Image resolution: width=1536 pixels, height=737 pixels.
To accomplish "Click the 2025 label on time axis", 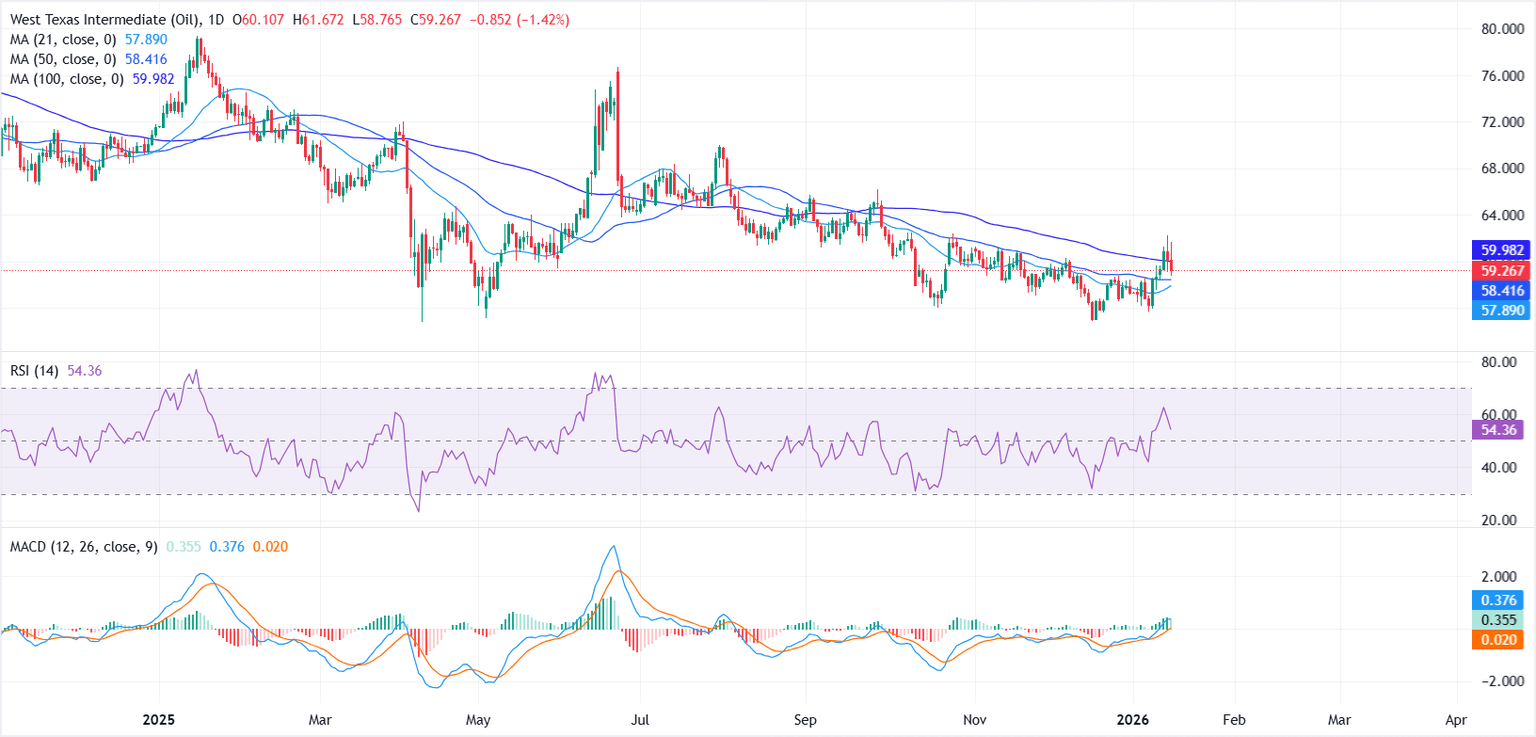I will click(159, 720).
